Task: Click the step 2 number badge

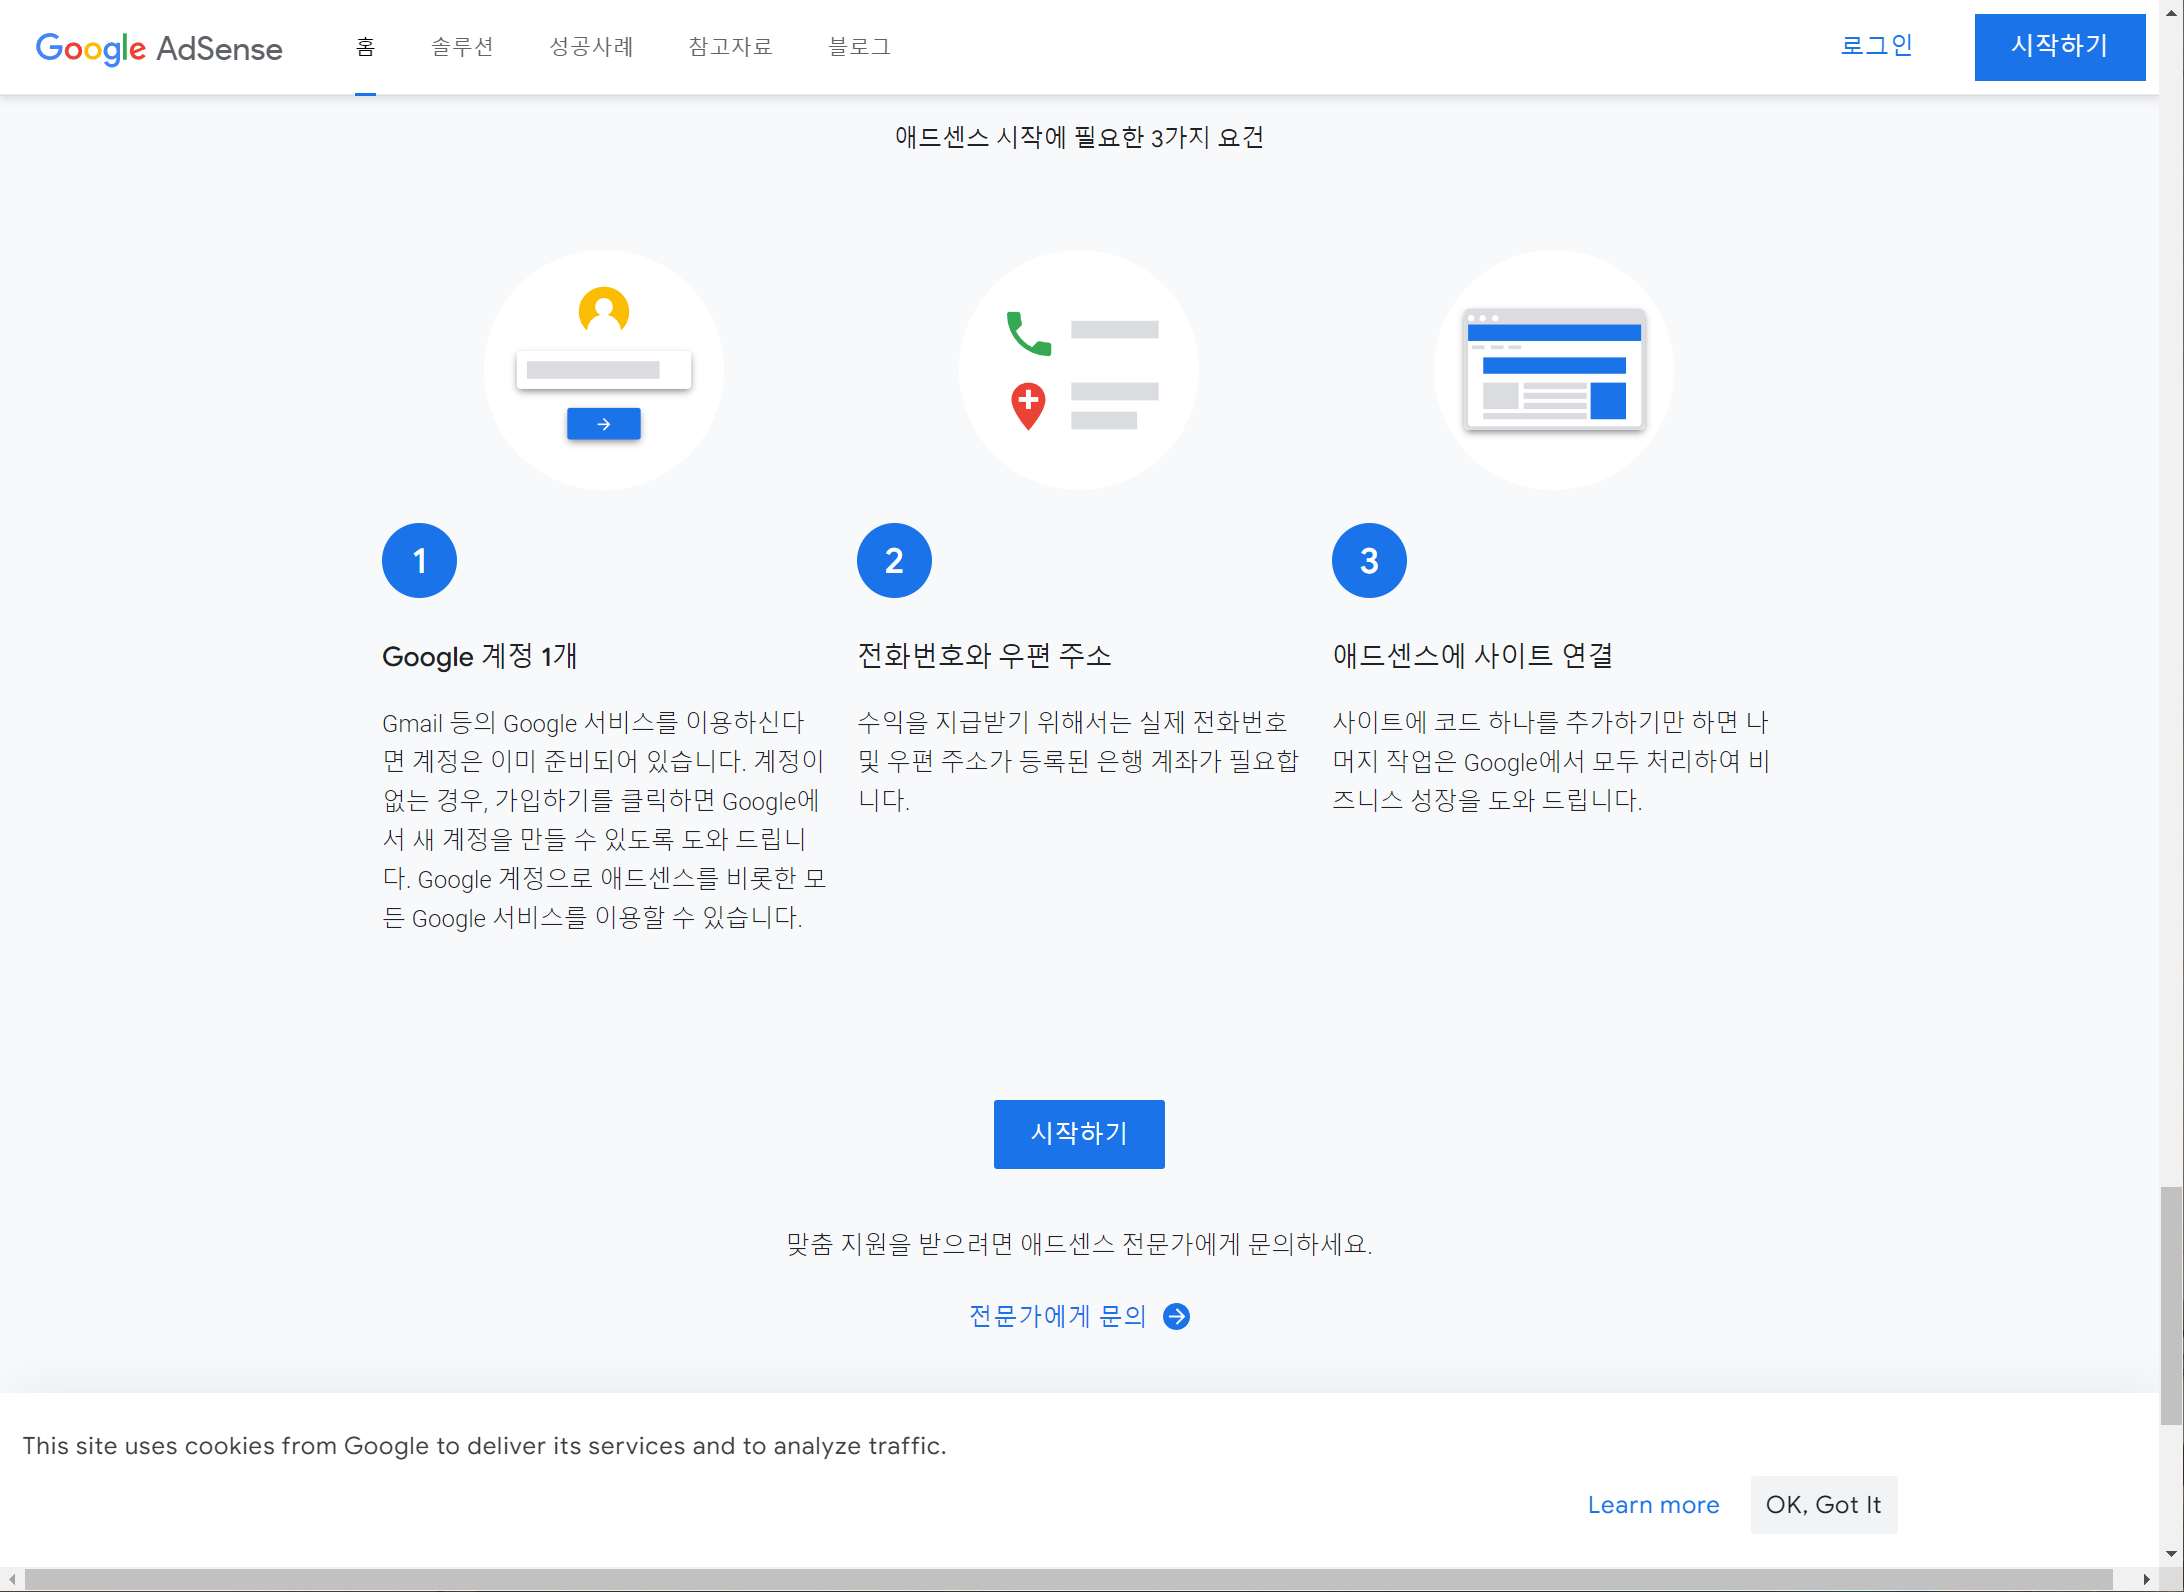Action: (895, 560)
